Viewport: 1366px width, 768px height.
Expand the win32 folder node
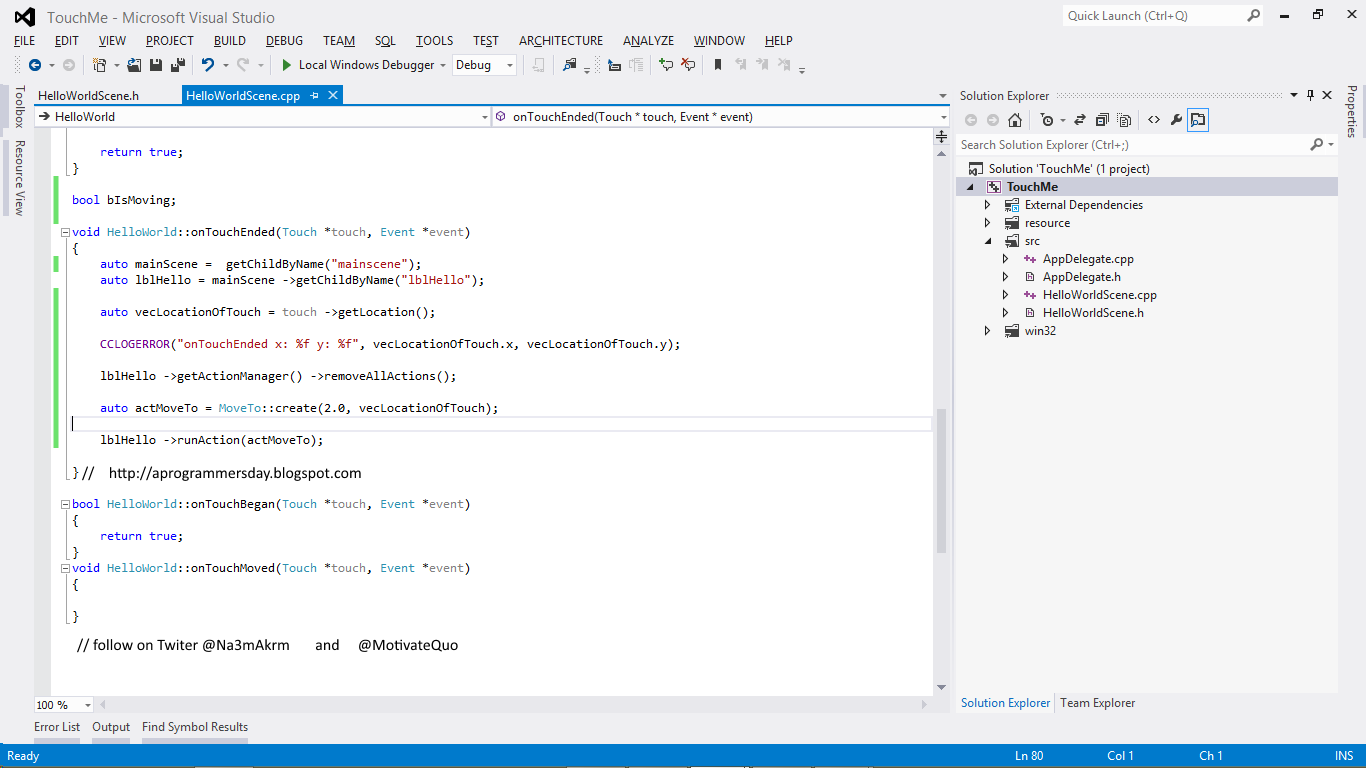[988, 331]
